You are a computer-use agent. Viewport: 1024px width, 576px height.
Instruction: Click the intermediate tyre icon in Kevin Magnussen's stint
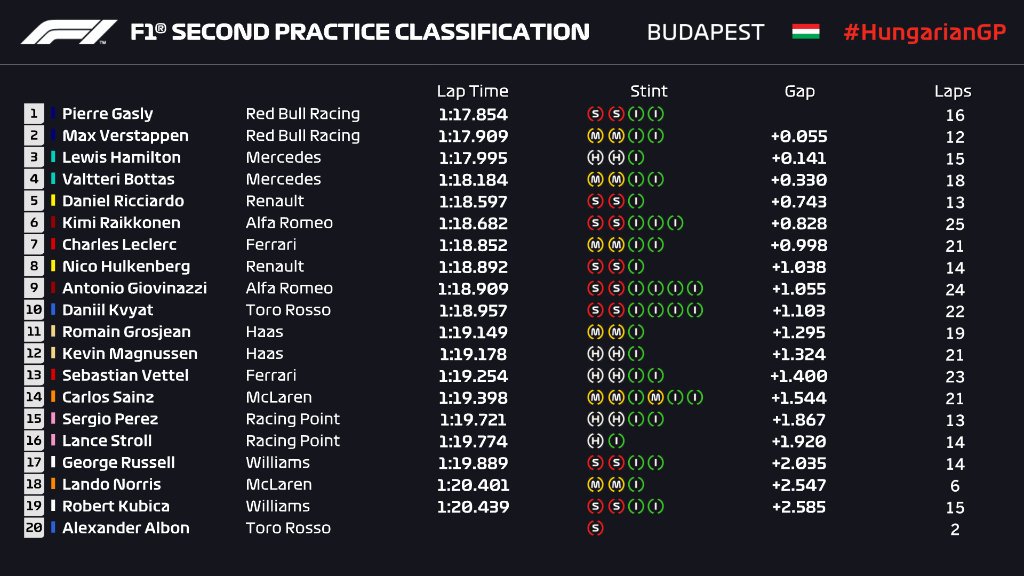637,354
